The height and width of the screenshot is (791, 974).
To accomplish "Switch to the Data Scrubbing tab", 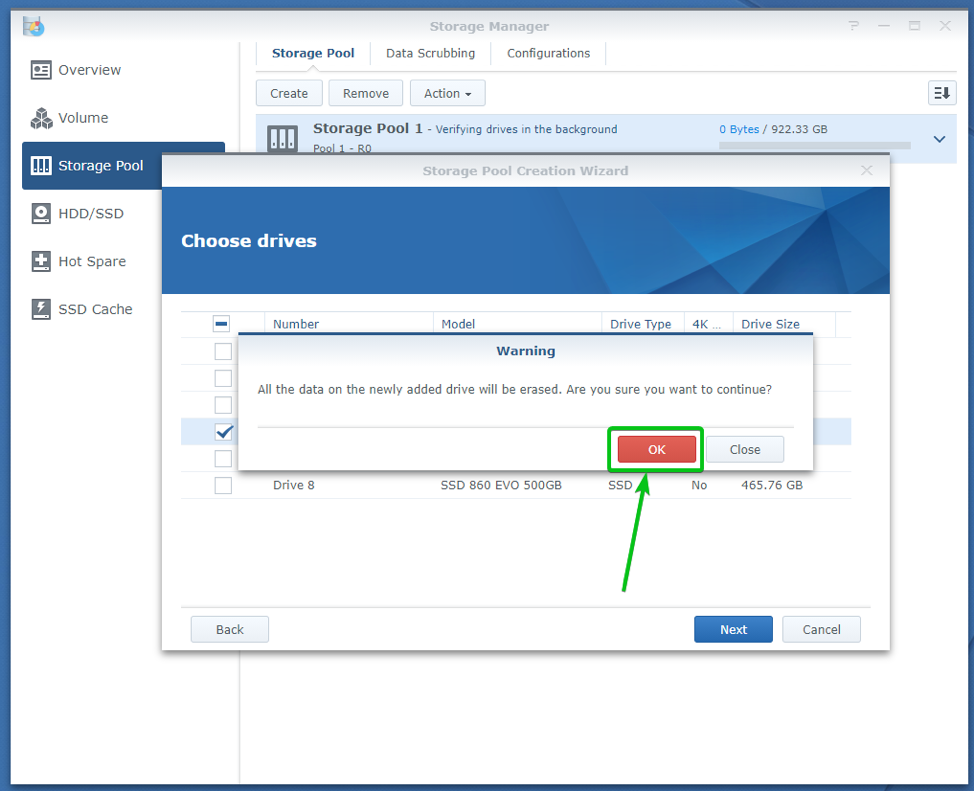I will 430,53.
